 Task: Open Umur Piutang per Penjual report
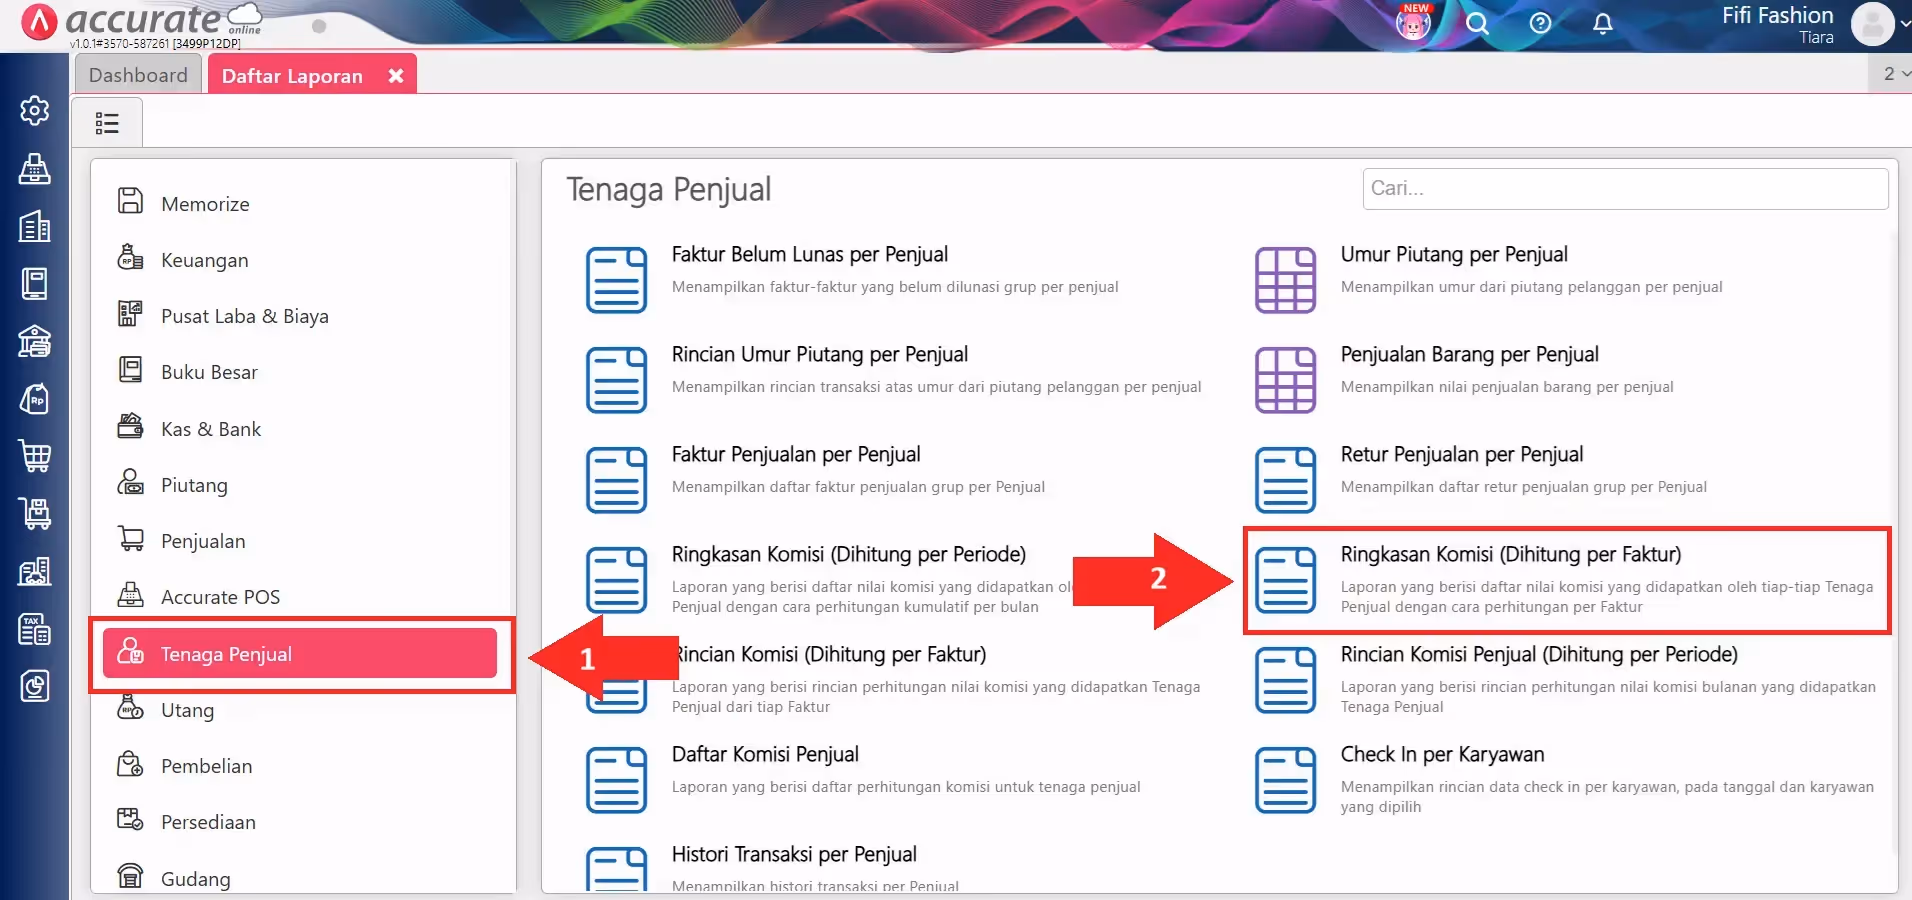pyautogui.click(x=1454, y=254)
